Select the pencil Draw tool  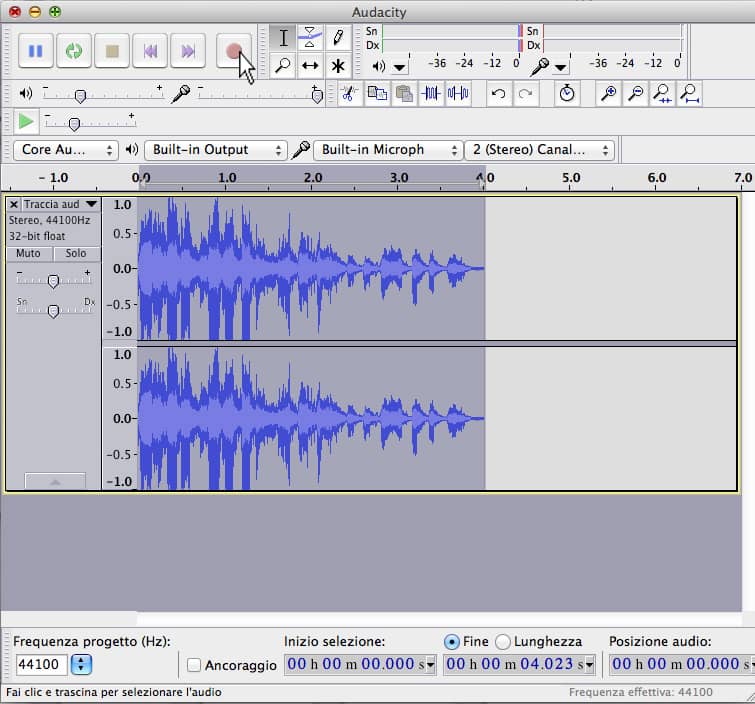coord(338,38)
